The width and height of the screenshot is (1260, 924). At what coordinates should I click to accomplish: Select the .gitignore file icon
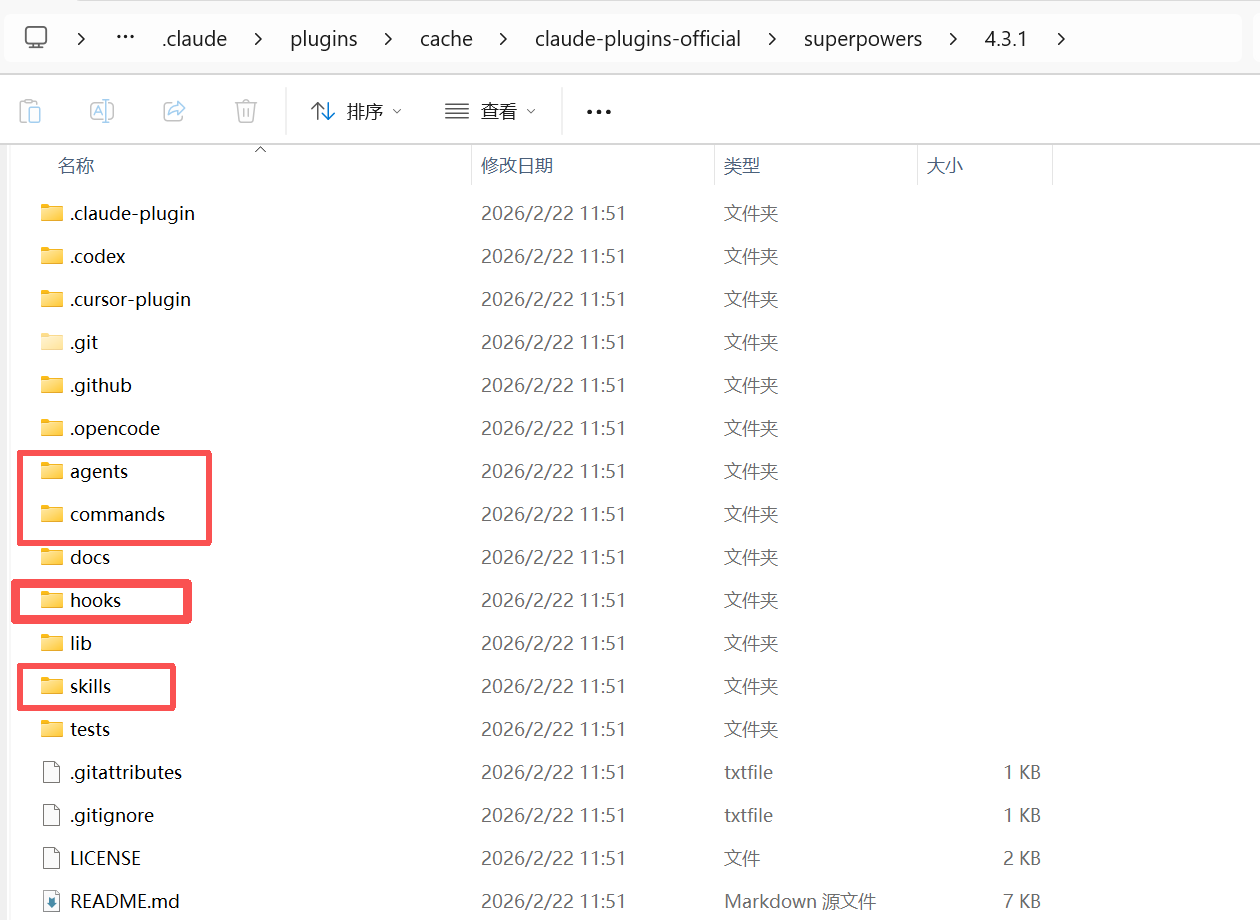[52, 815]
